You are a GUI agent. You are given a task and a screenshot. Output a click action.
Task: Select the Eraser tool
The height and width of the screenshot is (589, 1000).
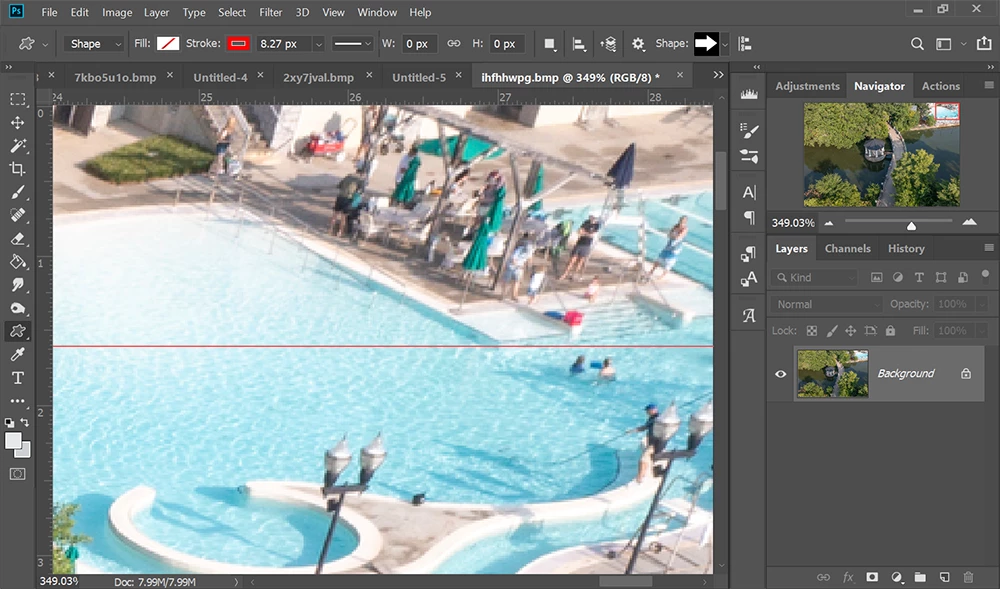click(x=18, y=238)
